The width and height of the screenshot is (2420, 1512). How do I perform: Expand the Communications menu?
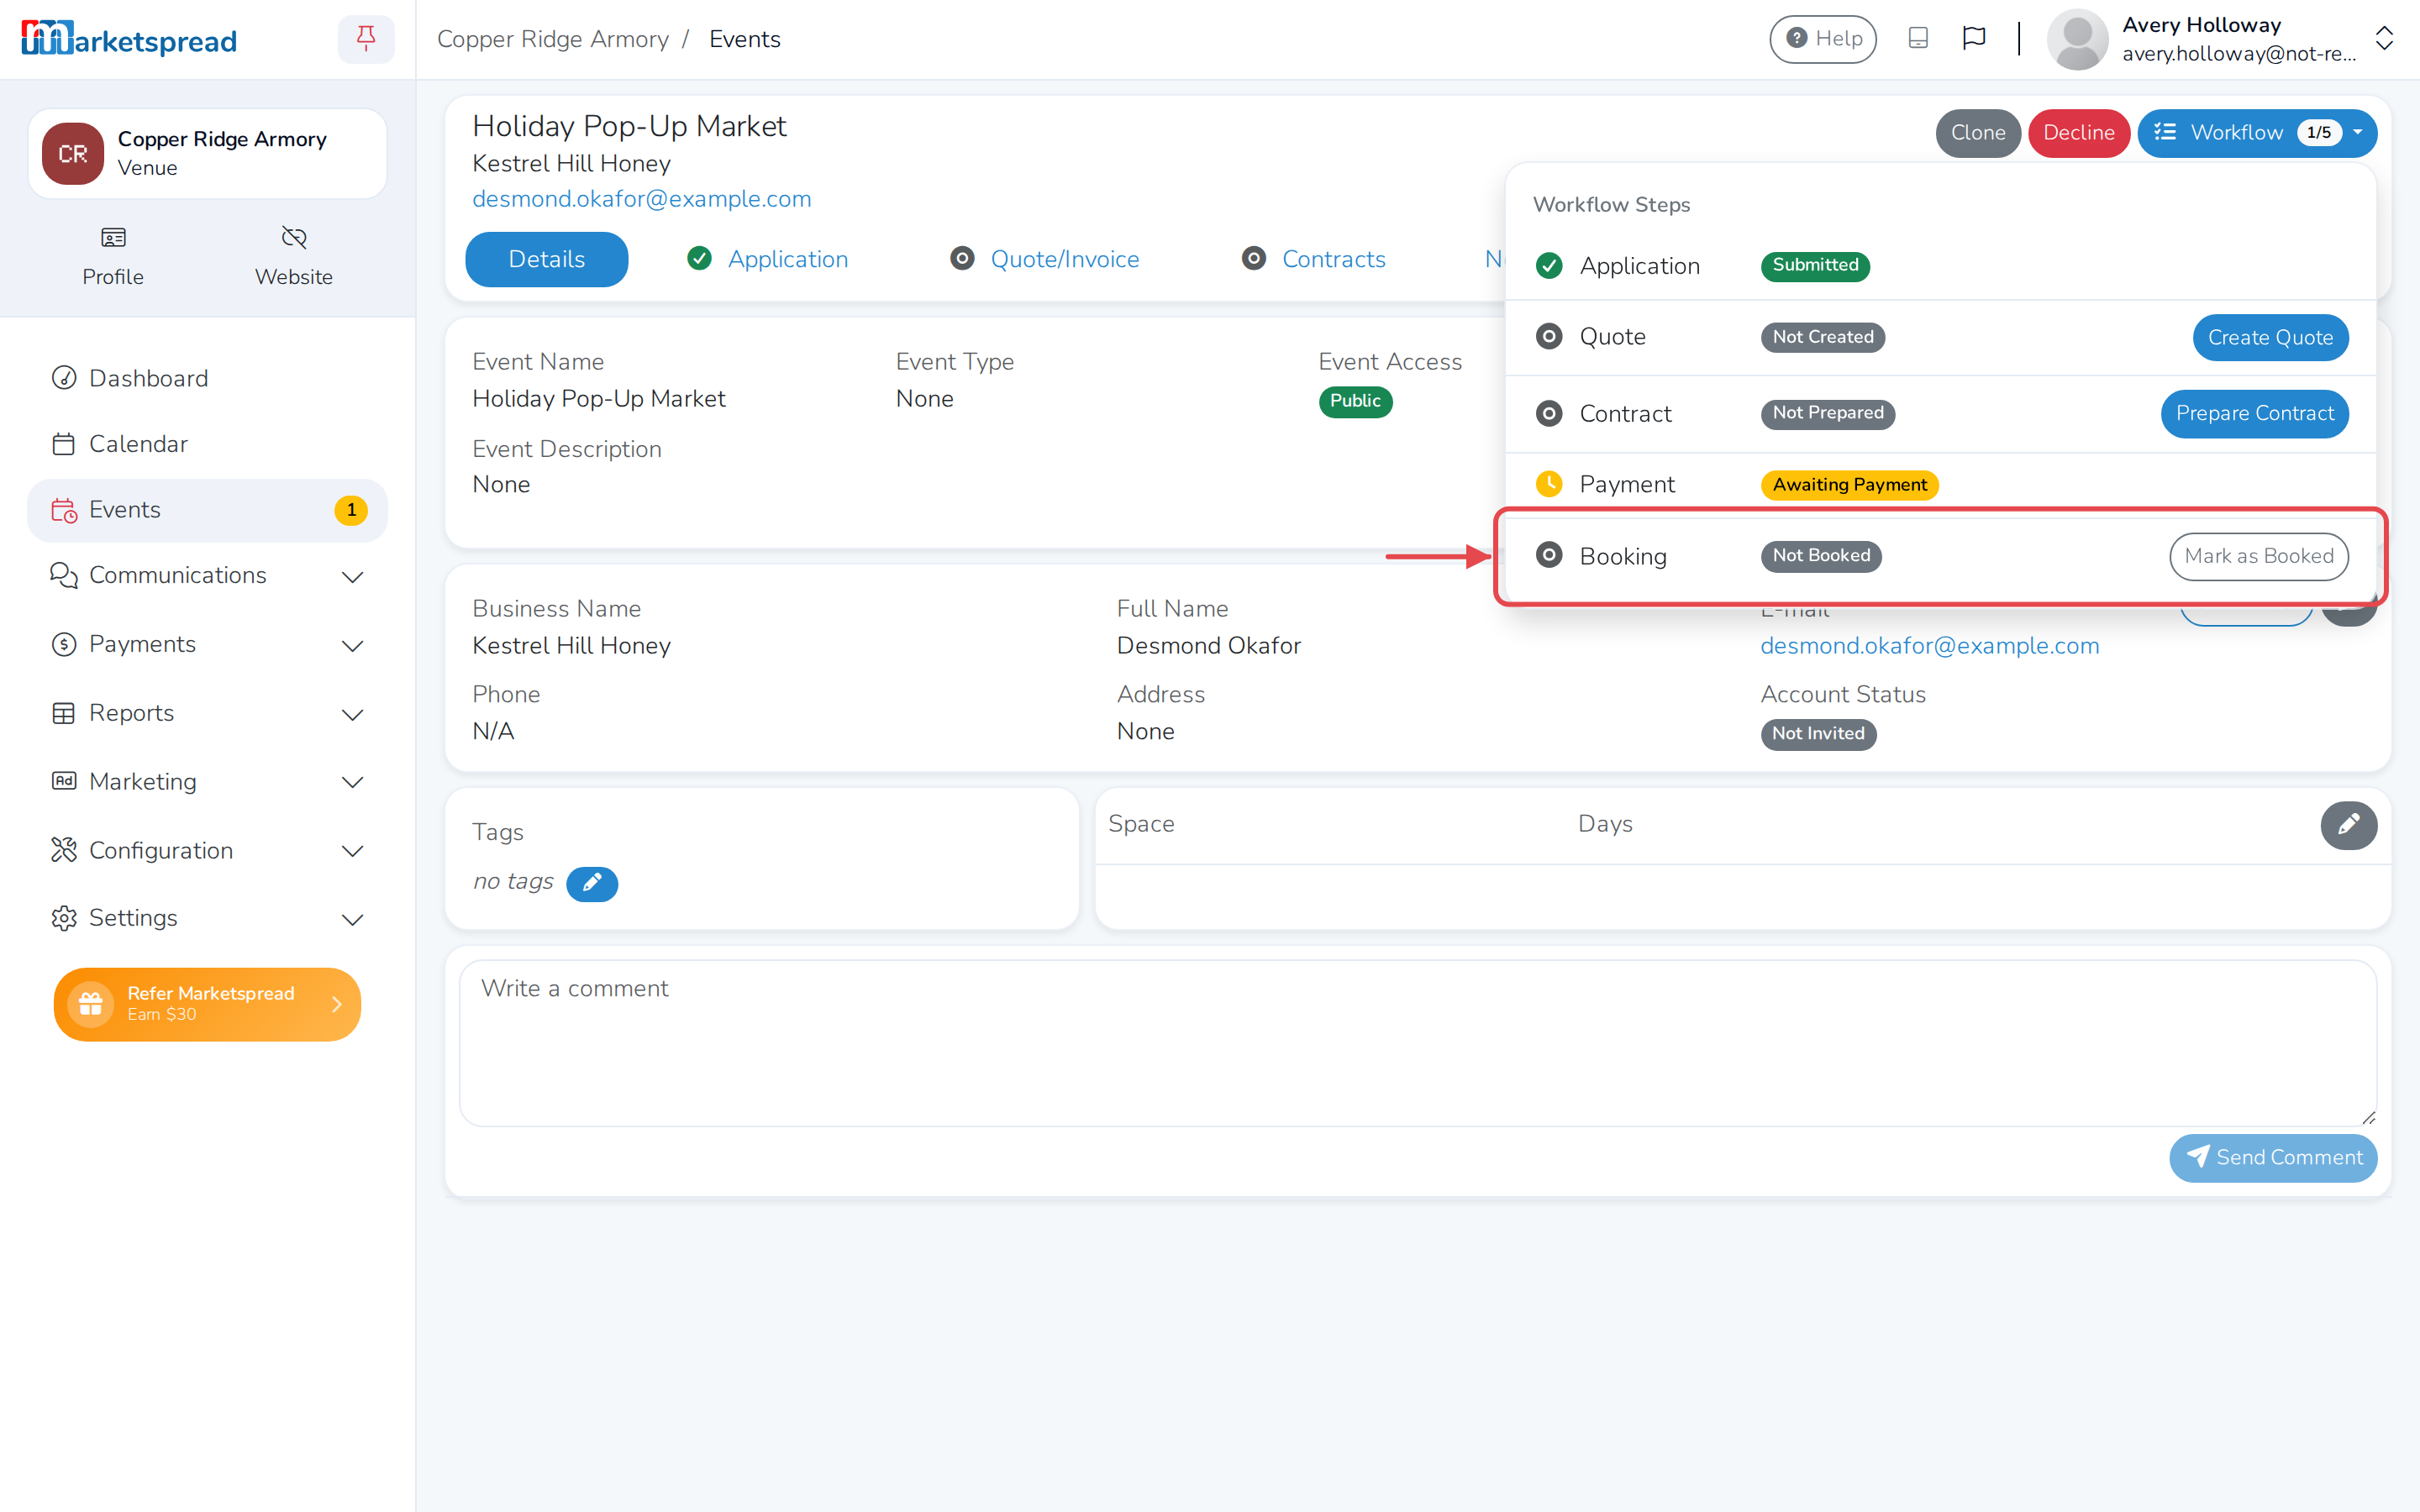click(207, 576)
